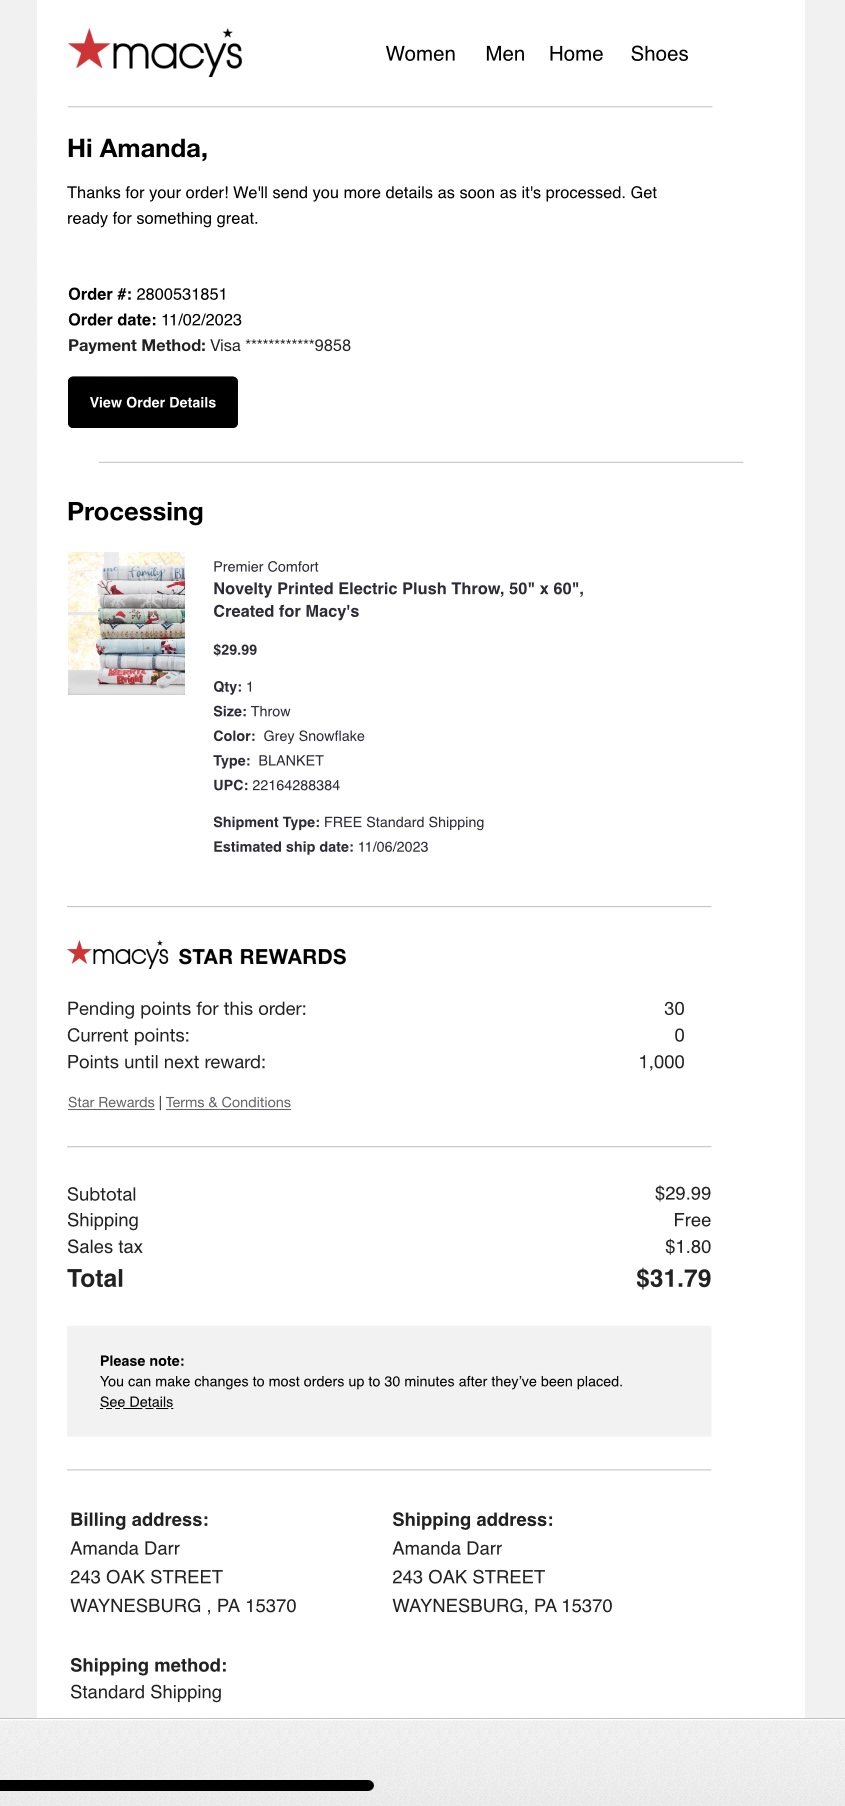The width and height of the screenshot is (845, 1806).
Task: Select the Shoes navigation item
Action: click(659, 54)
